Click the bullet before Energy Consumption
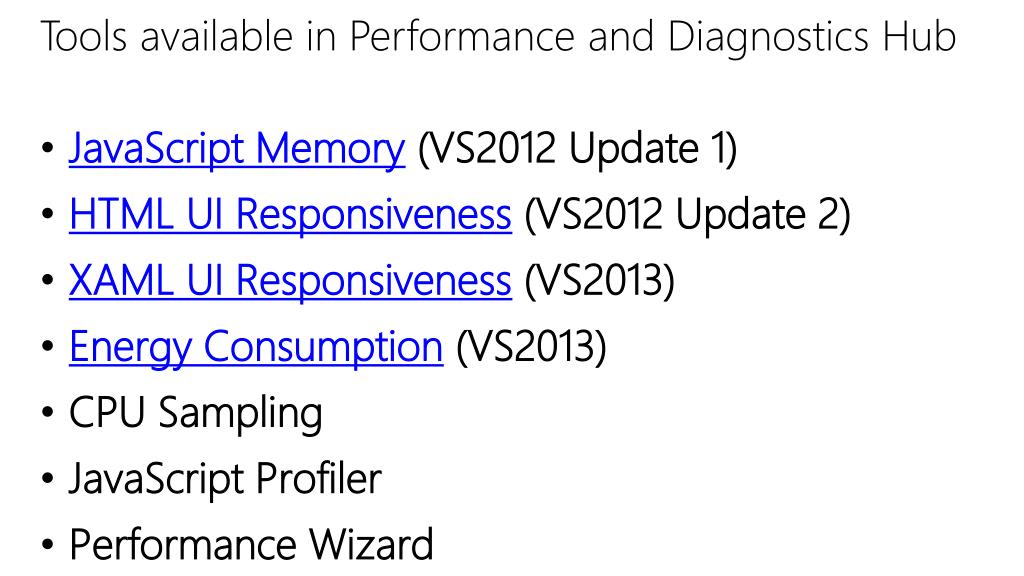The image size is (1024, 576). point(47,346)
